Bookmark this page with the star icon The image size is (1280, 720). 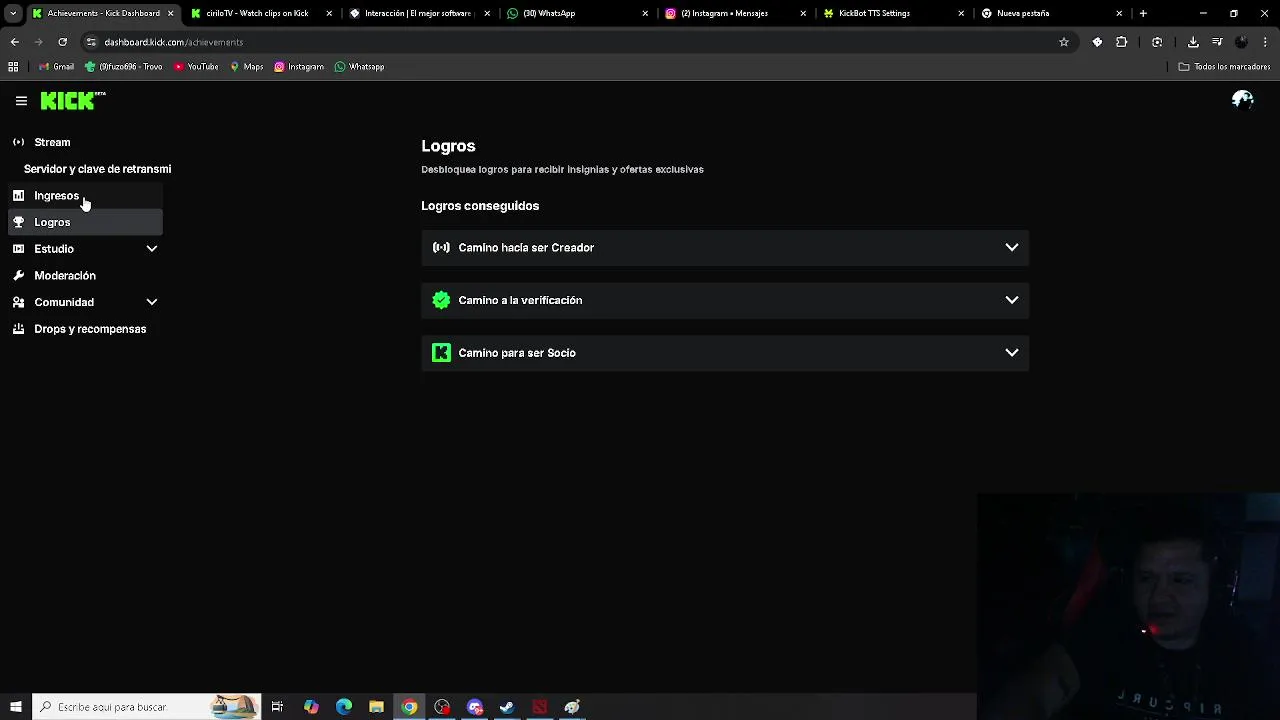tap(1064, 42)
